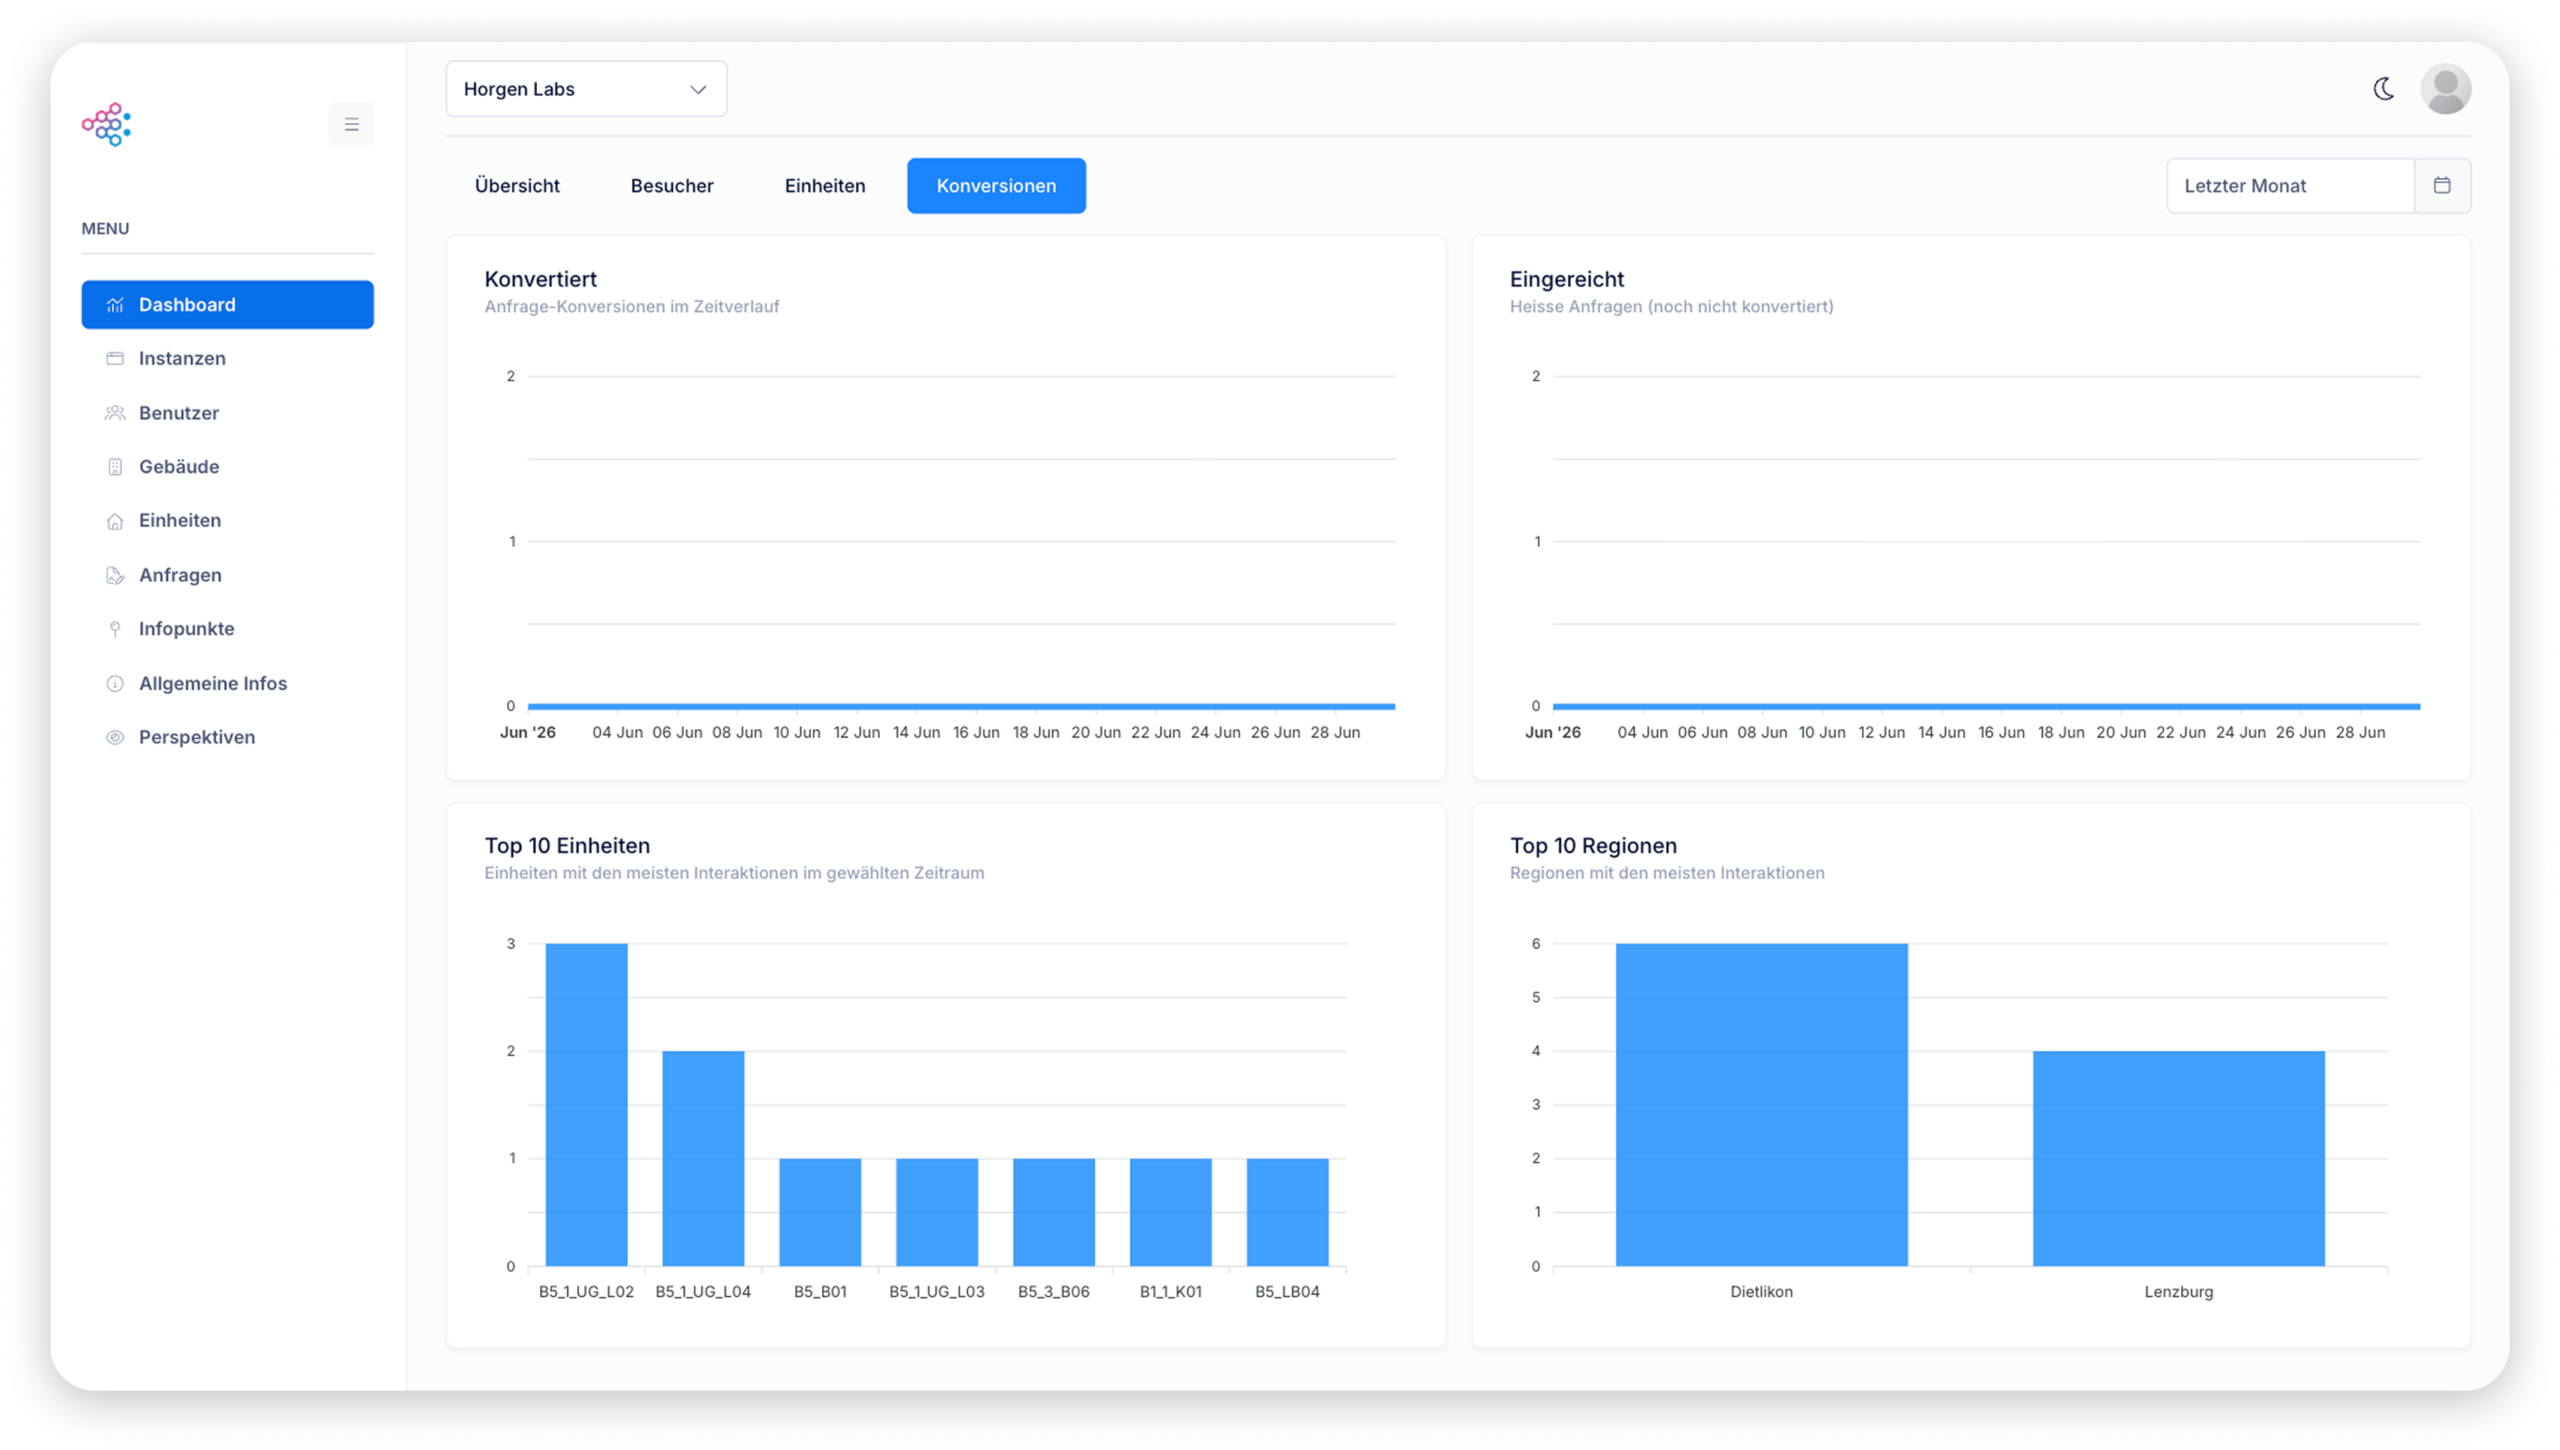Open the Letzter Monat date range field
The image size is (2560, 1450).
pos(2290,185)
